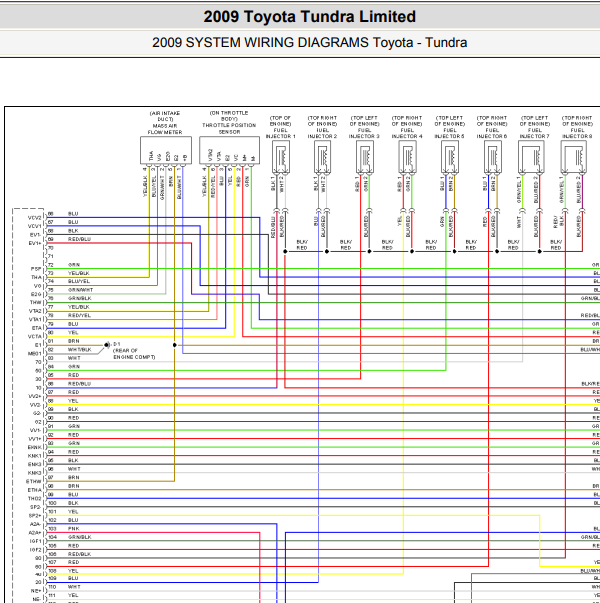Screen dimensions: 600x603
Task: Click pin 103 "PNK" wire label
Action: (x=73, y=529)
